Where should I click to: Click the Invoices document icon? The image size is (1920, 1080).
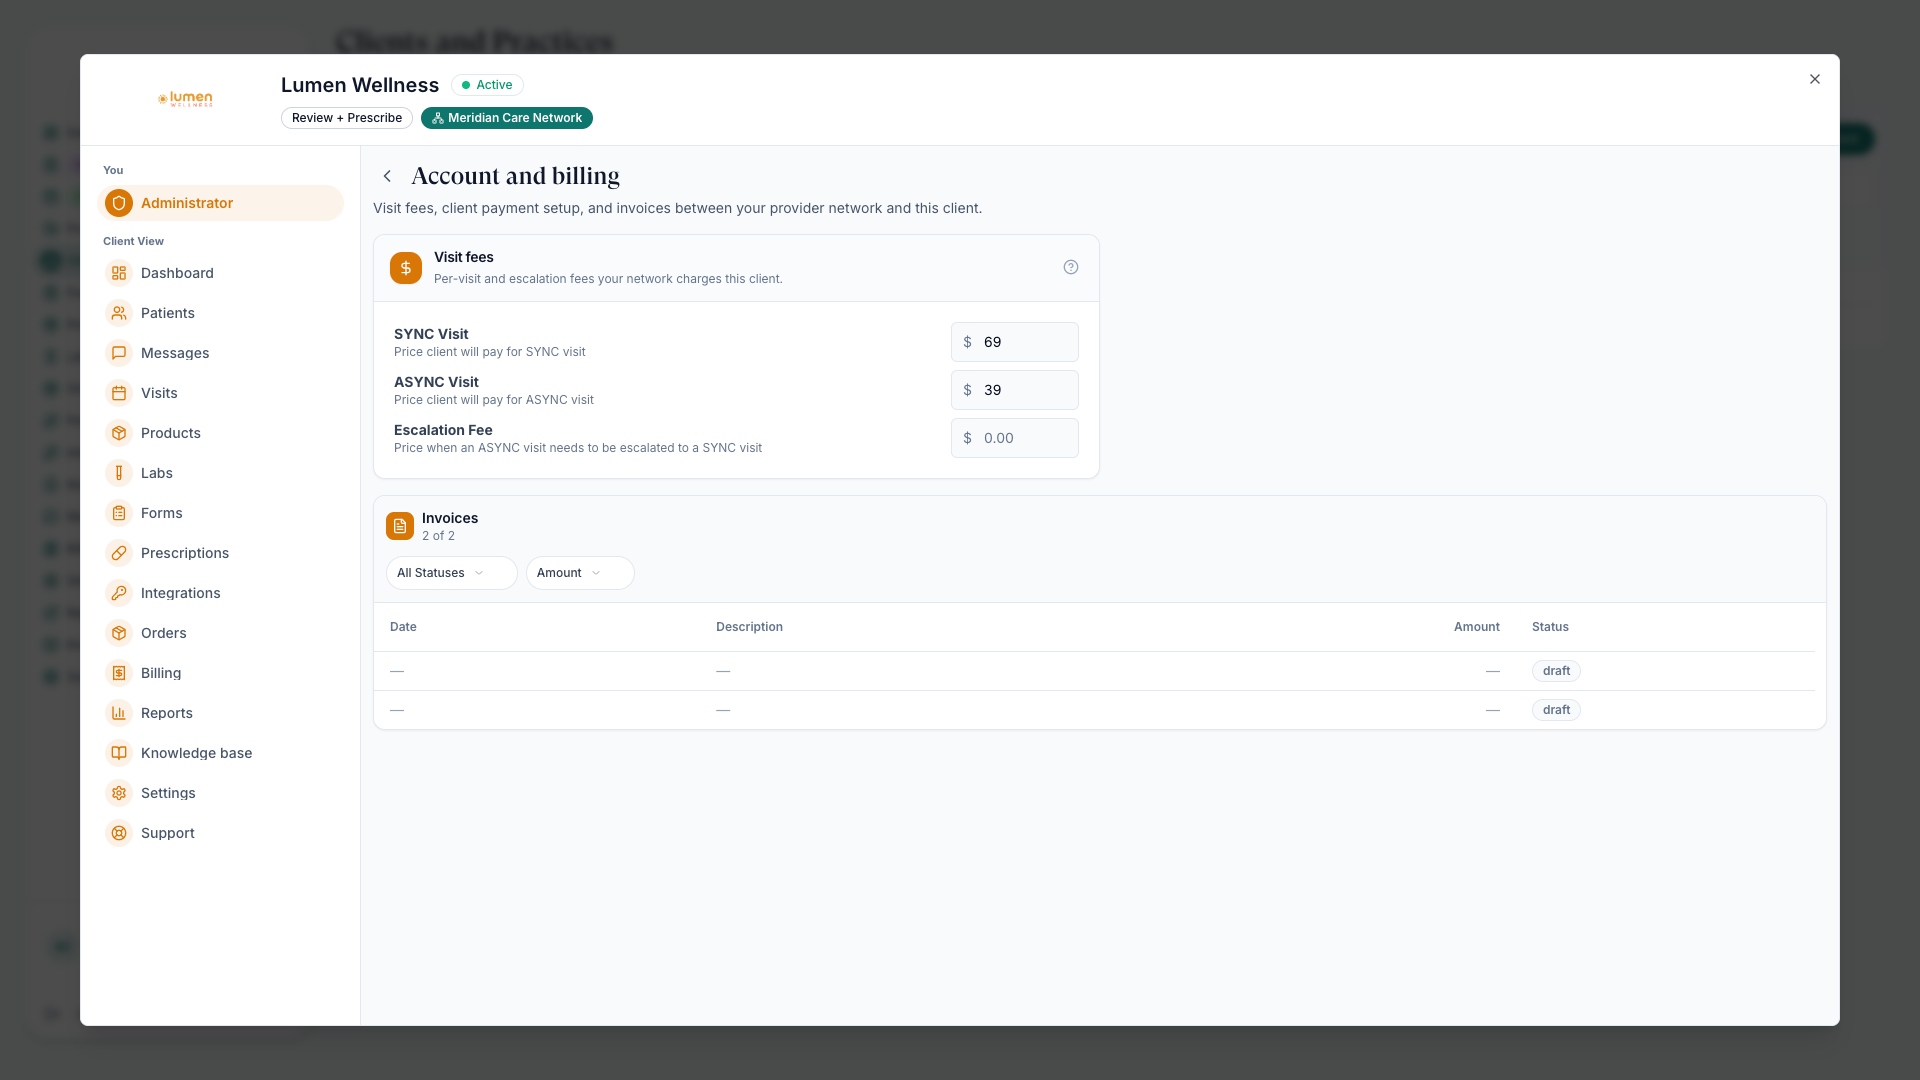pyautogui.click(x=400, y=526)
